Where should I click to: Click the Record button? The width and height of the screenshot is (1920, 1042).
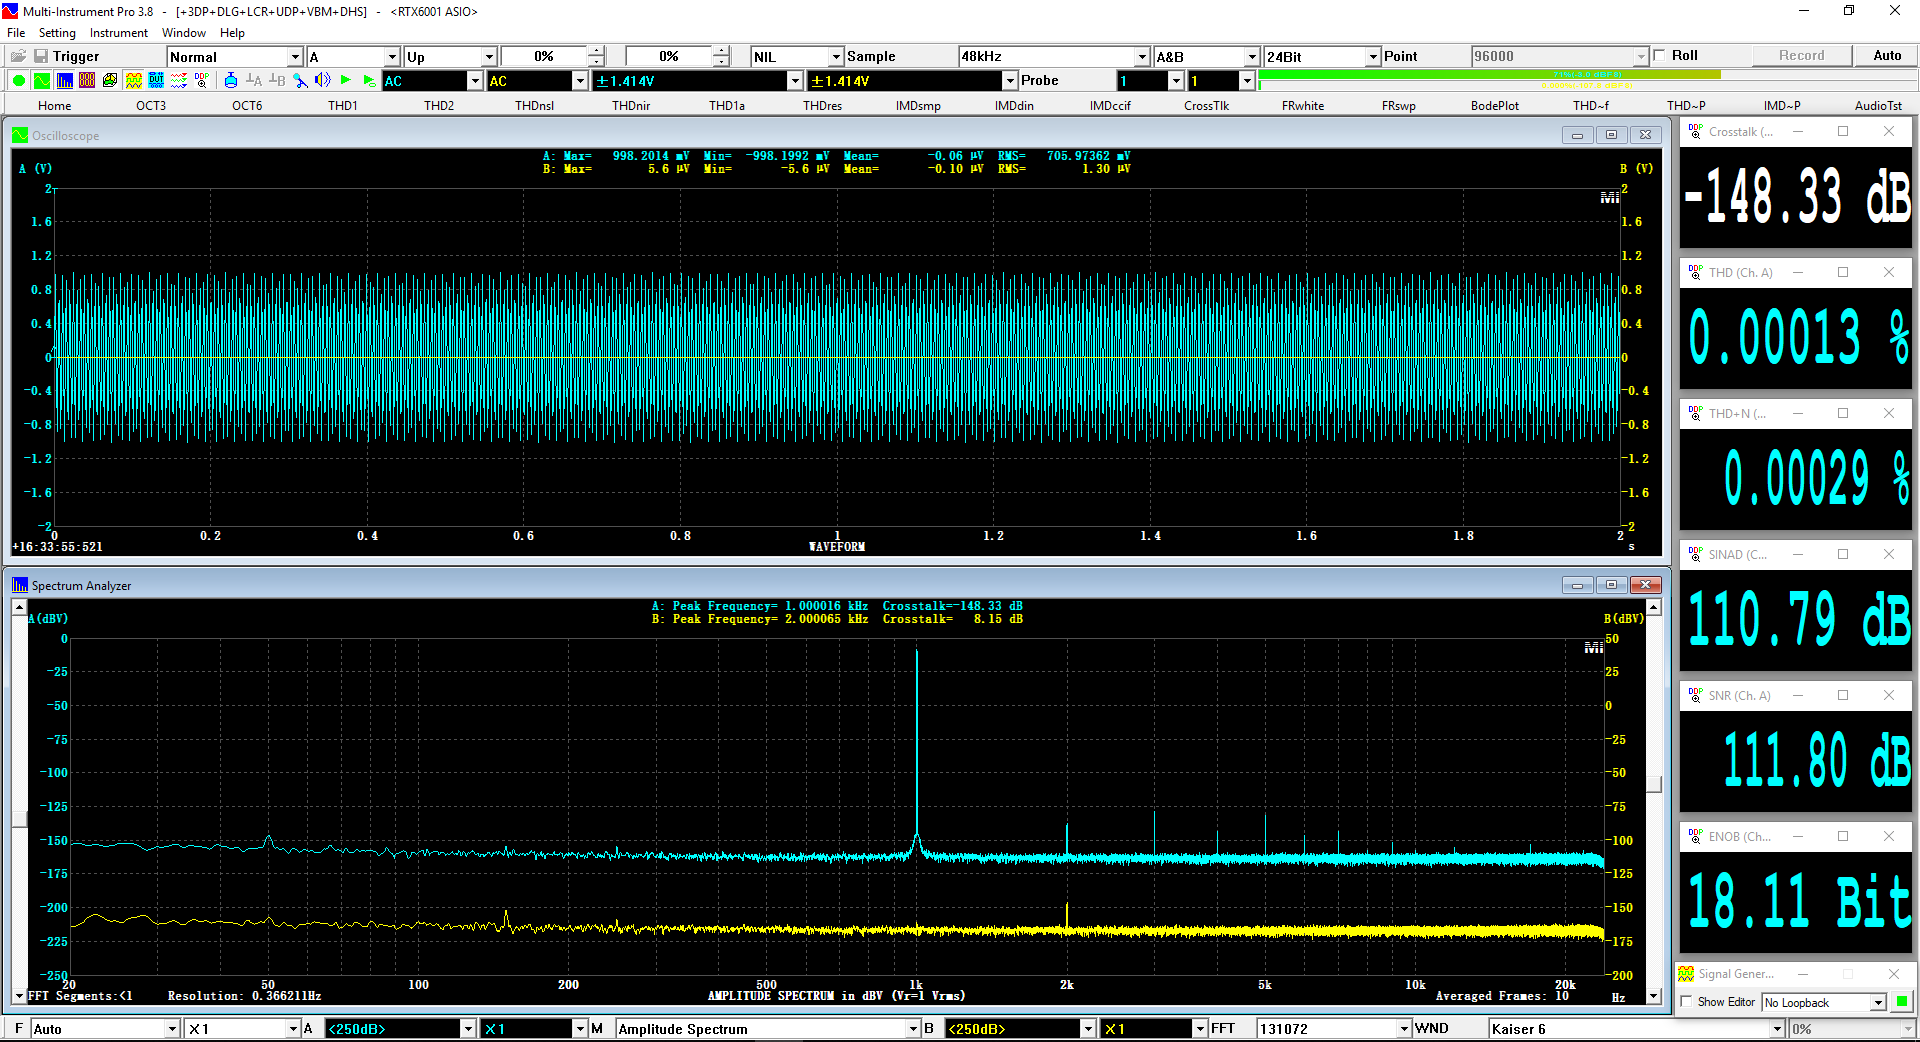(x=1802, y=56)
